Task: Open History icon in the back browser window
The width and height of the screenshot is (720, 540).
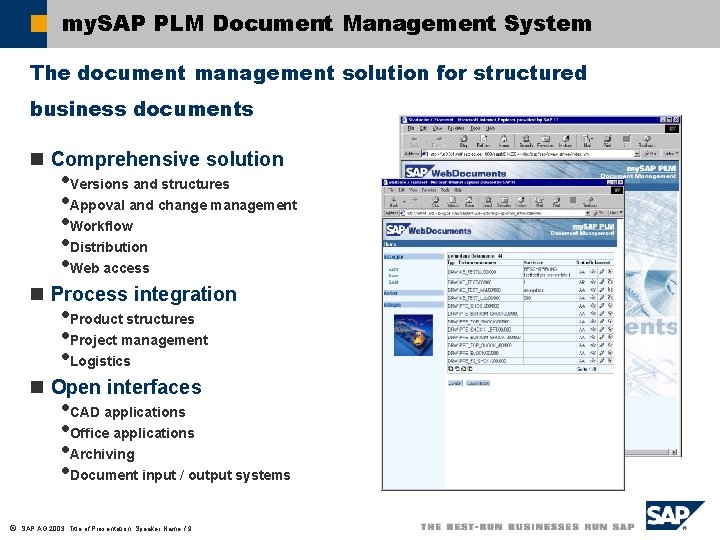Action: [566, 141]
